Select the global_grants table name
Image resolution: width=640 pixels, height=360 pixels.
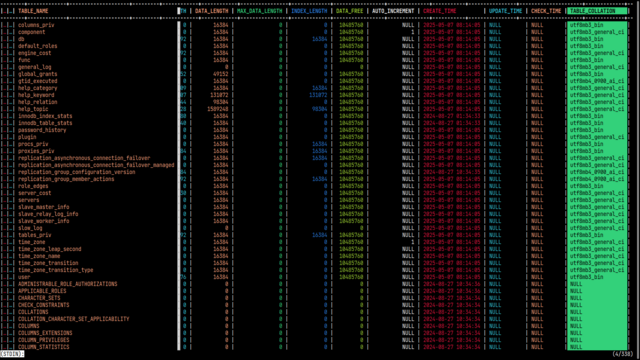pyautogui.click(x=38, y=74)
